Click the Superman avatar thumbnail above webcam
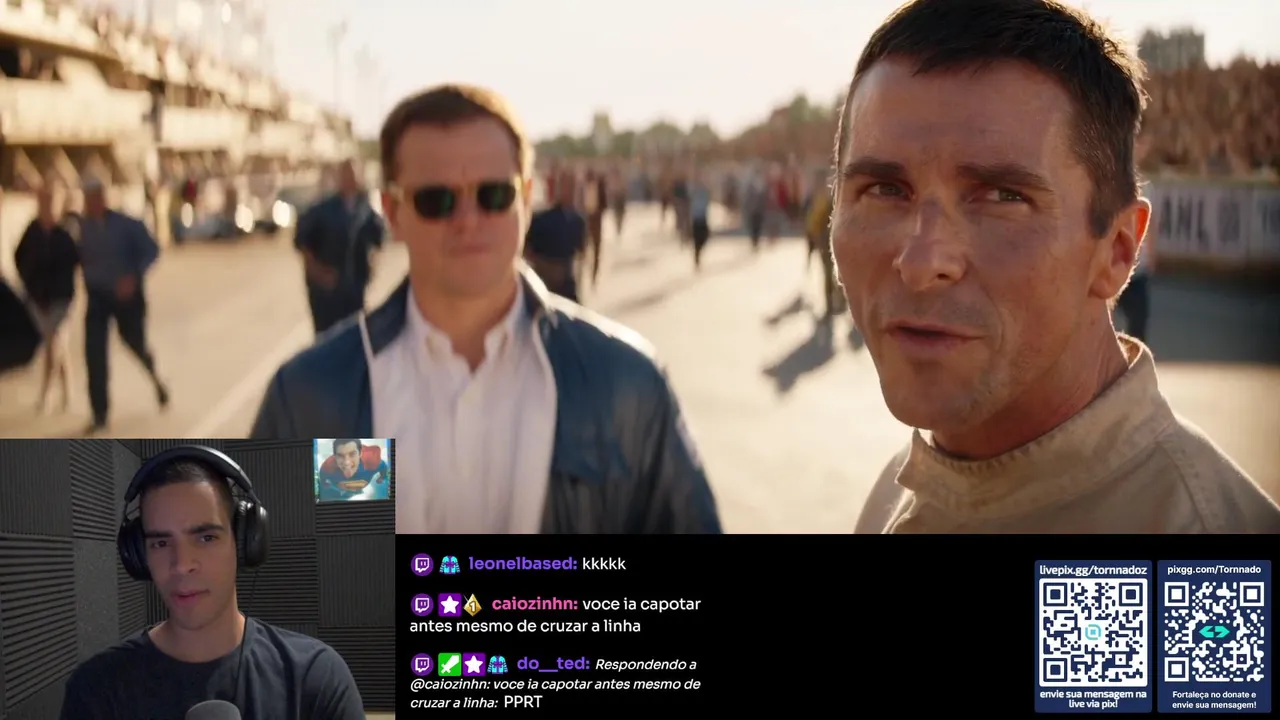Image resolution: width=1280 pixels, height=720 pixels. click(x=352, y=470)
